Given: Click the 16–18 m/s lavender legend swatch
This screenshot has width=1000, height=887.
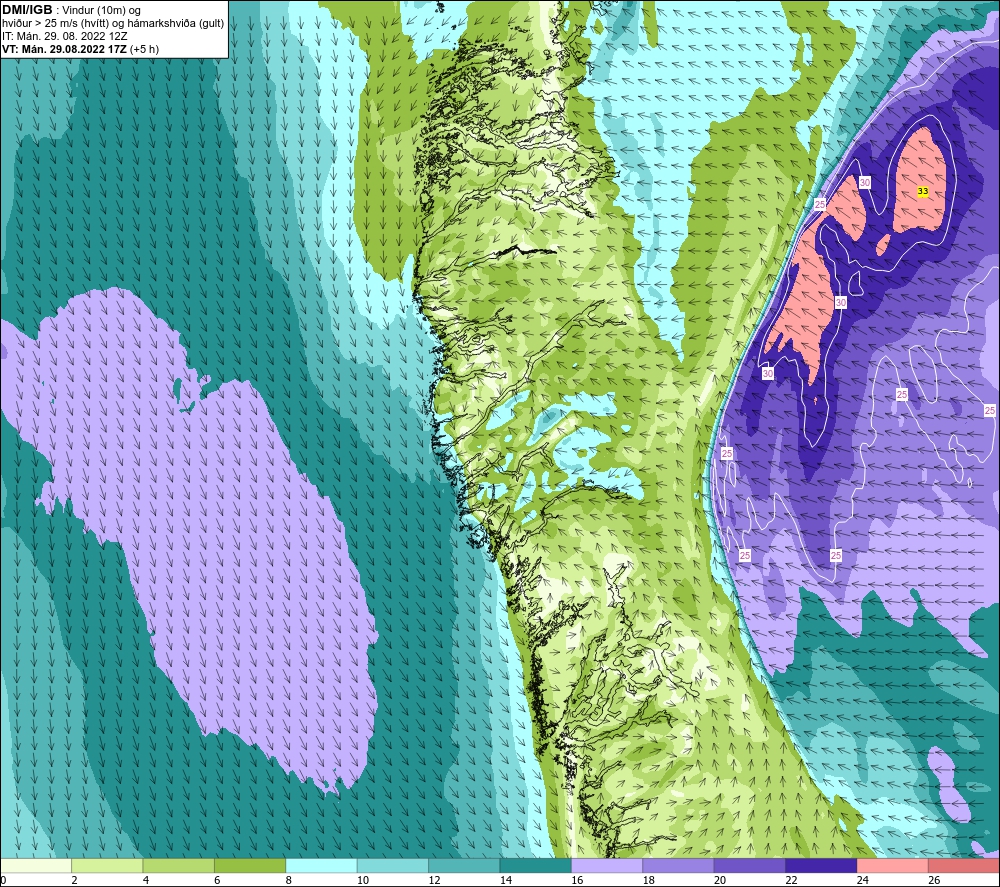Looking at the screenshot, I should pos(607,866).
